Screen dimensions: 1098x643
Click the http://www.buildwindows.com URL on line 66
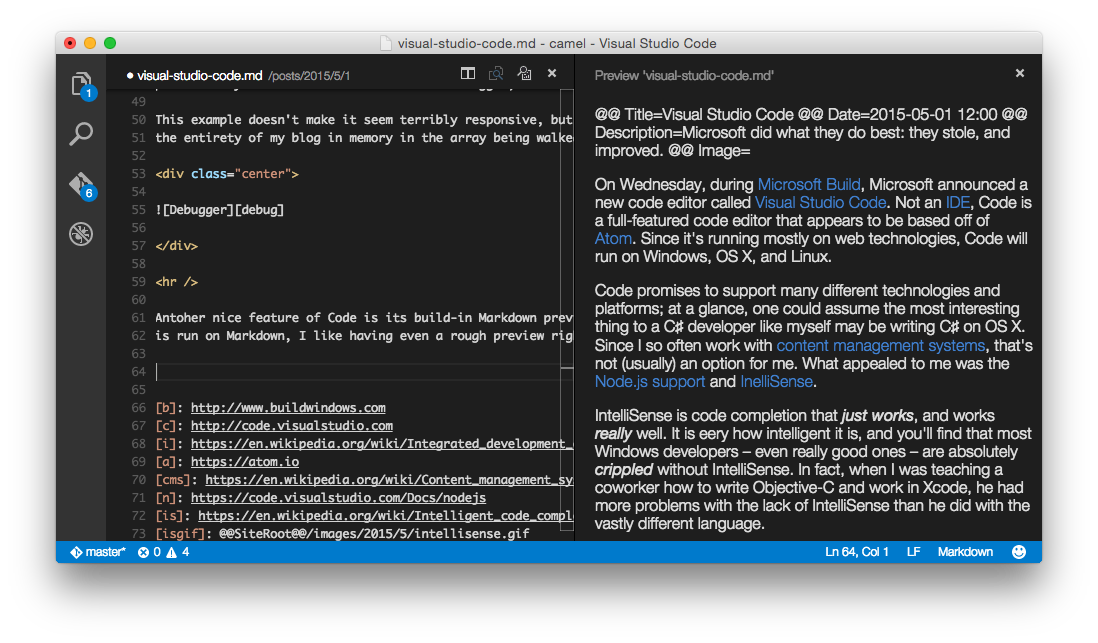click(288, 408)
